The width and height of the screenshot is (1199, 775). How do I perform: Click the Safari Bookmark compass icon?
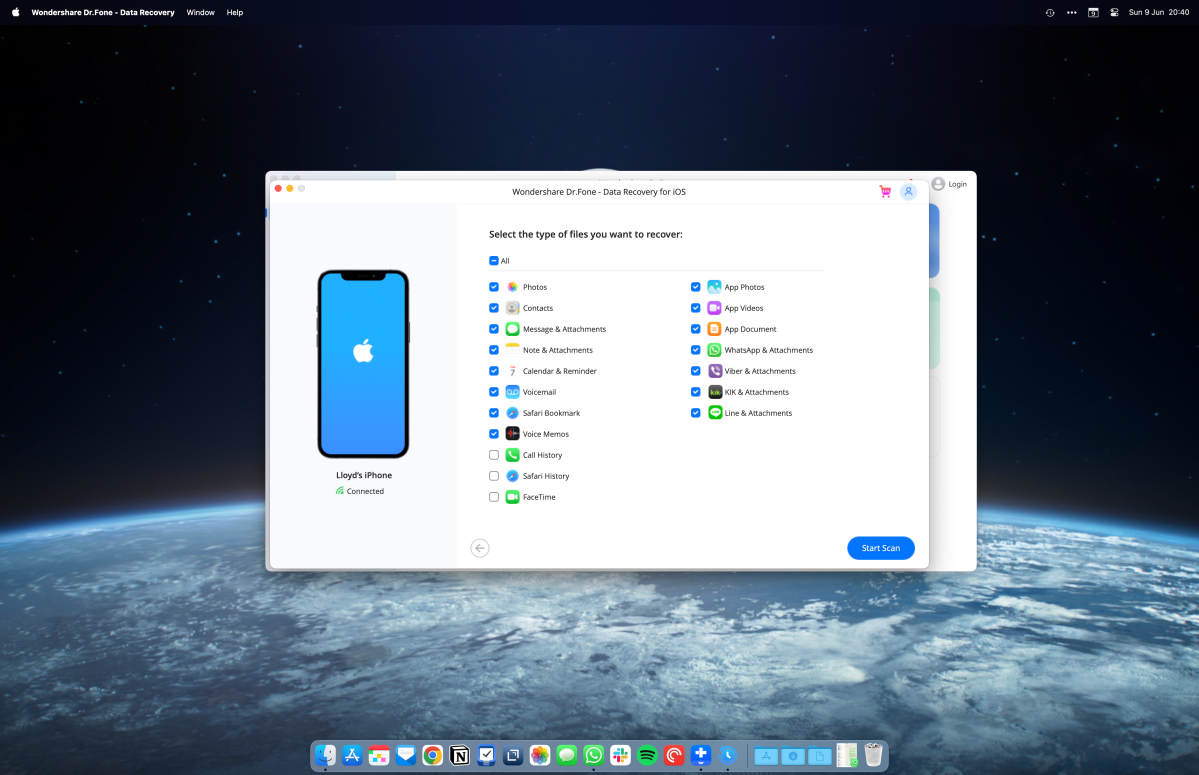[510, 413]
